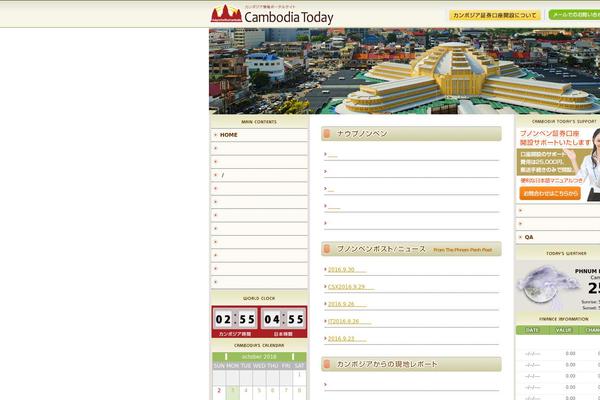Click the bullet arrow beside QA
Screen dimensions: 600x400
(x=520, y=237)
